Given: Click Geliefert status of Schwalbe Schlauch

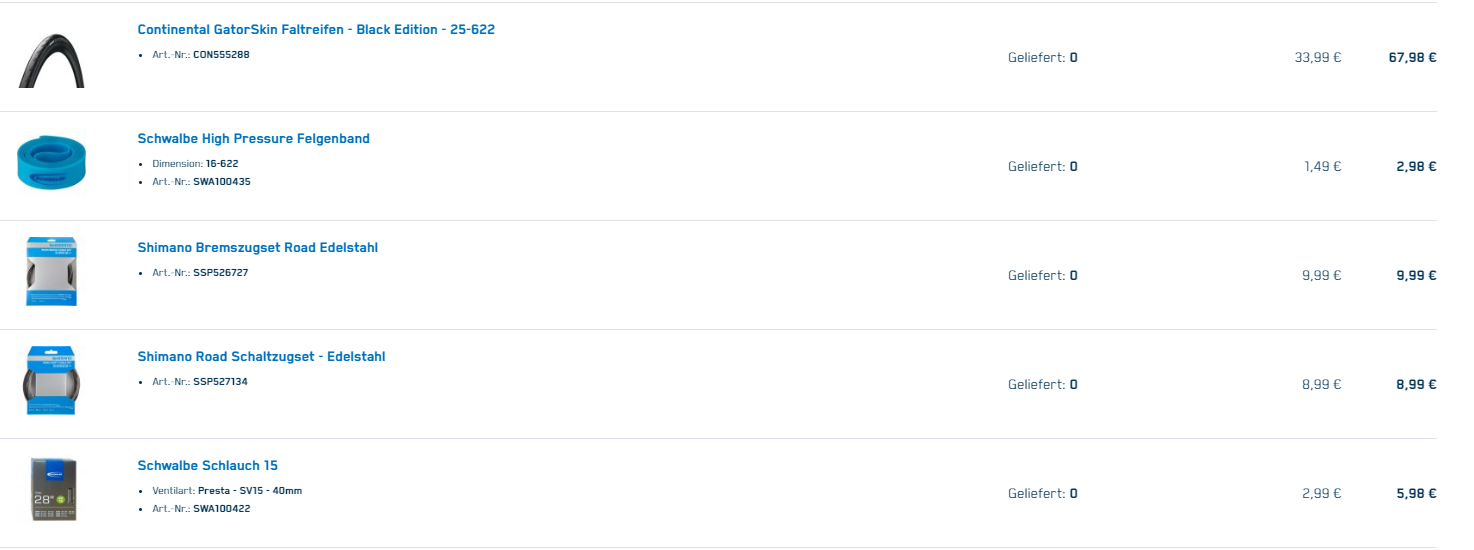Looking at the screenshot, I should tap(1043, 494).
